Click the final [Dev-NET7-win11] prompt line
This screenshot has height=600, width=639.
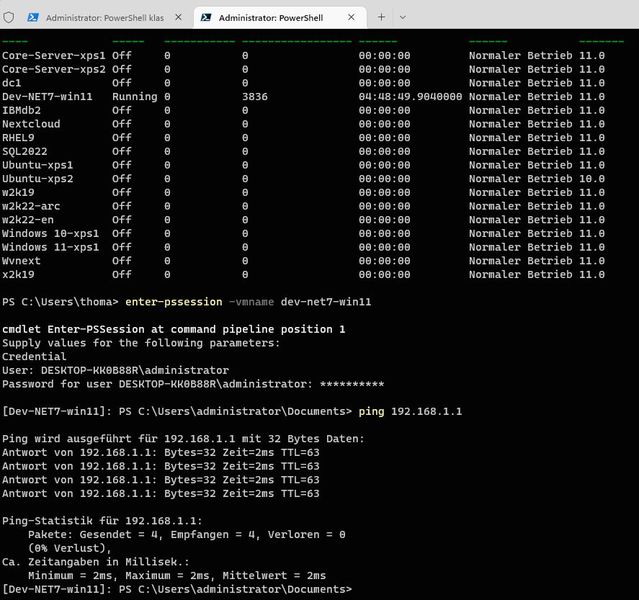[x=177, y=589]
